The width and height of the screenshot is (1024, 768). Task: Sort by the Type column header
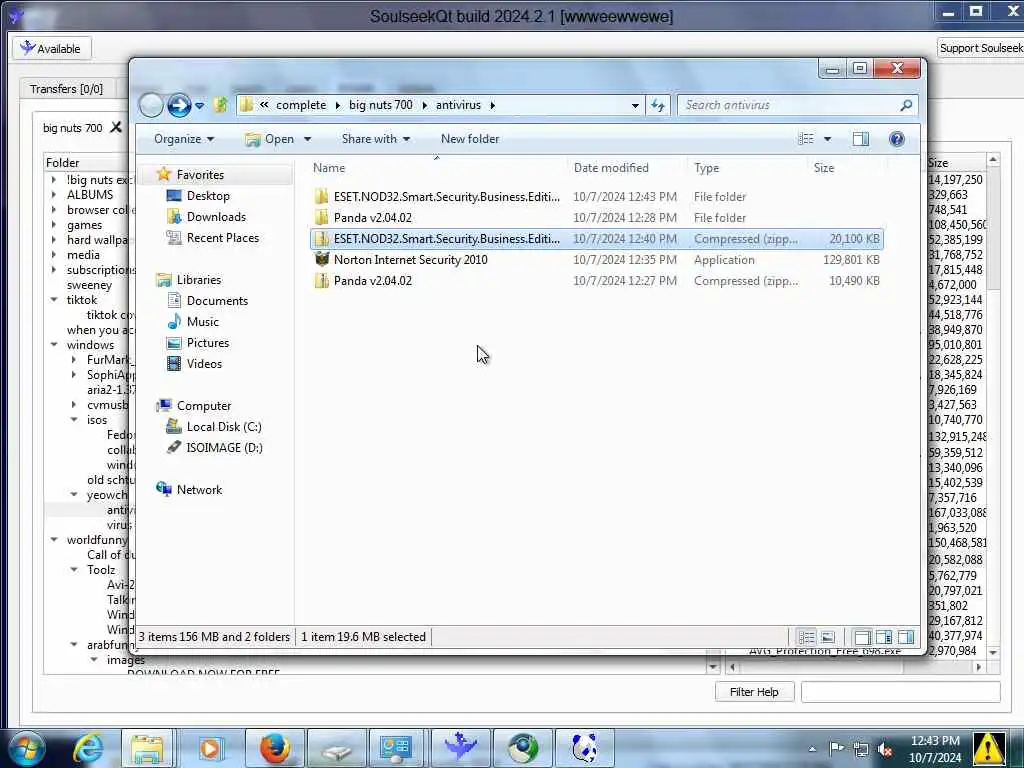pyautogui.click(x=707, y=168)
